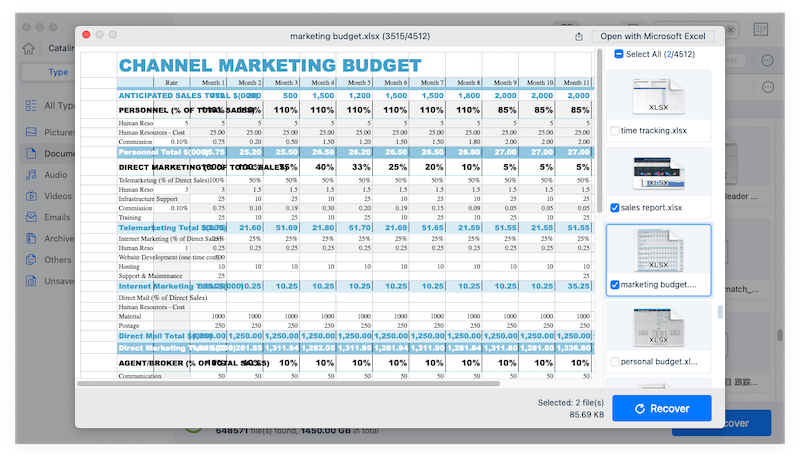
Task: Click the Support & Maintenance row label
Action: click(x=150, y=276)
